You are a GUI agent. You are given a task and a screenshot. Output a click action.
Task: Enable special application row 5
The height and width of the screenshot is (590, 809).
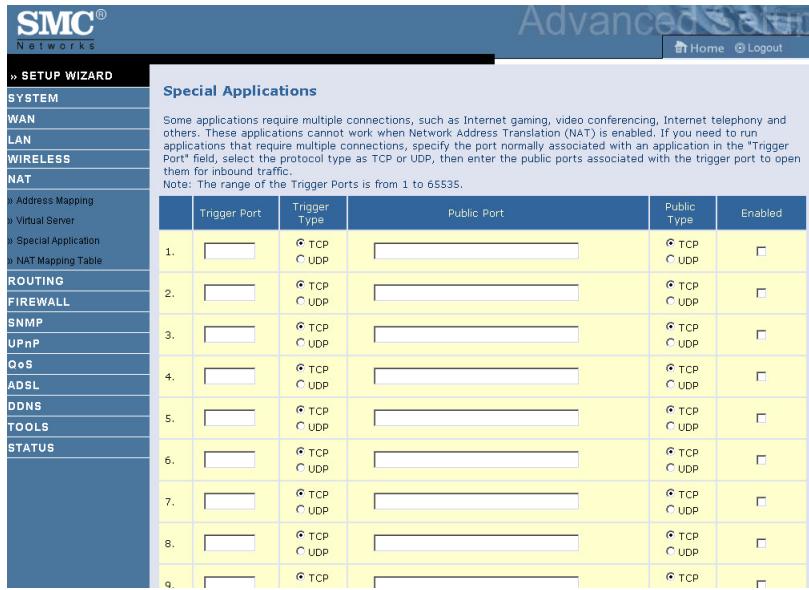tap(761, 418)
